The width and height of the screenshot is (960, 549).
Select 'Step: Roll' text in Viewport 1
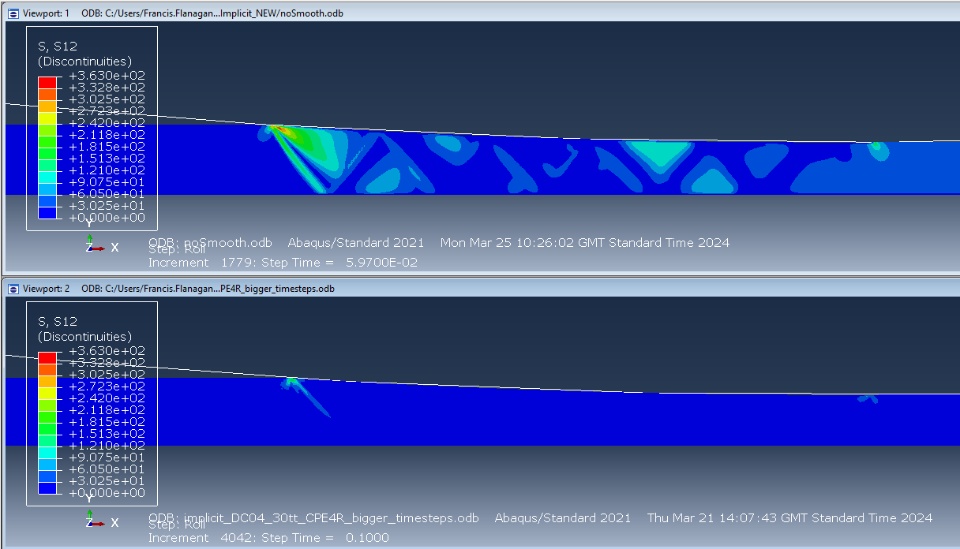[x=177, y=250]
